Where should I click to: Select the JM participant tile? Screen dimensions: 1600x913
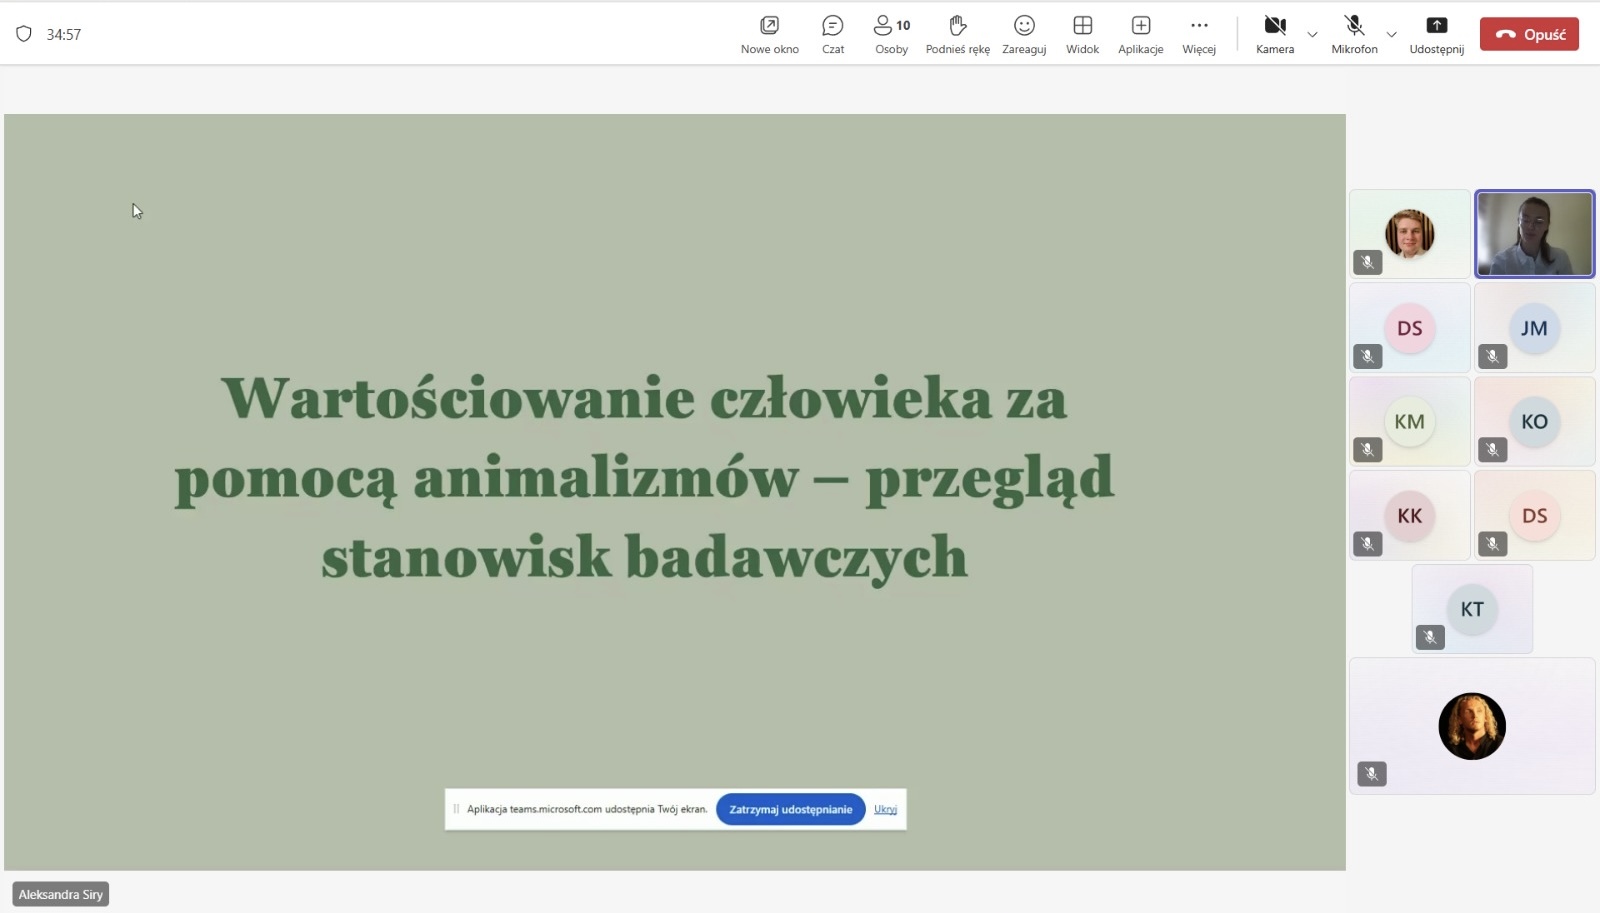pyautogui.click(x=1534, y=328)
